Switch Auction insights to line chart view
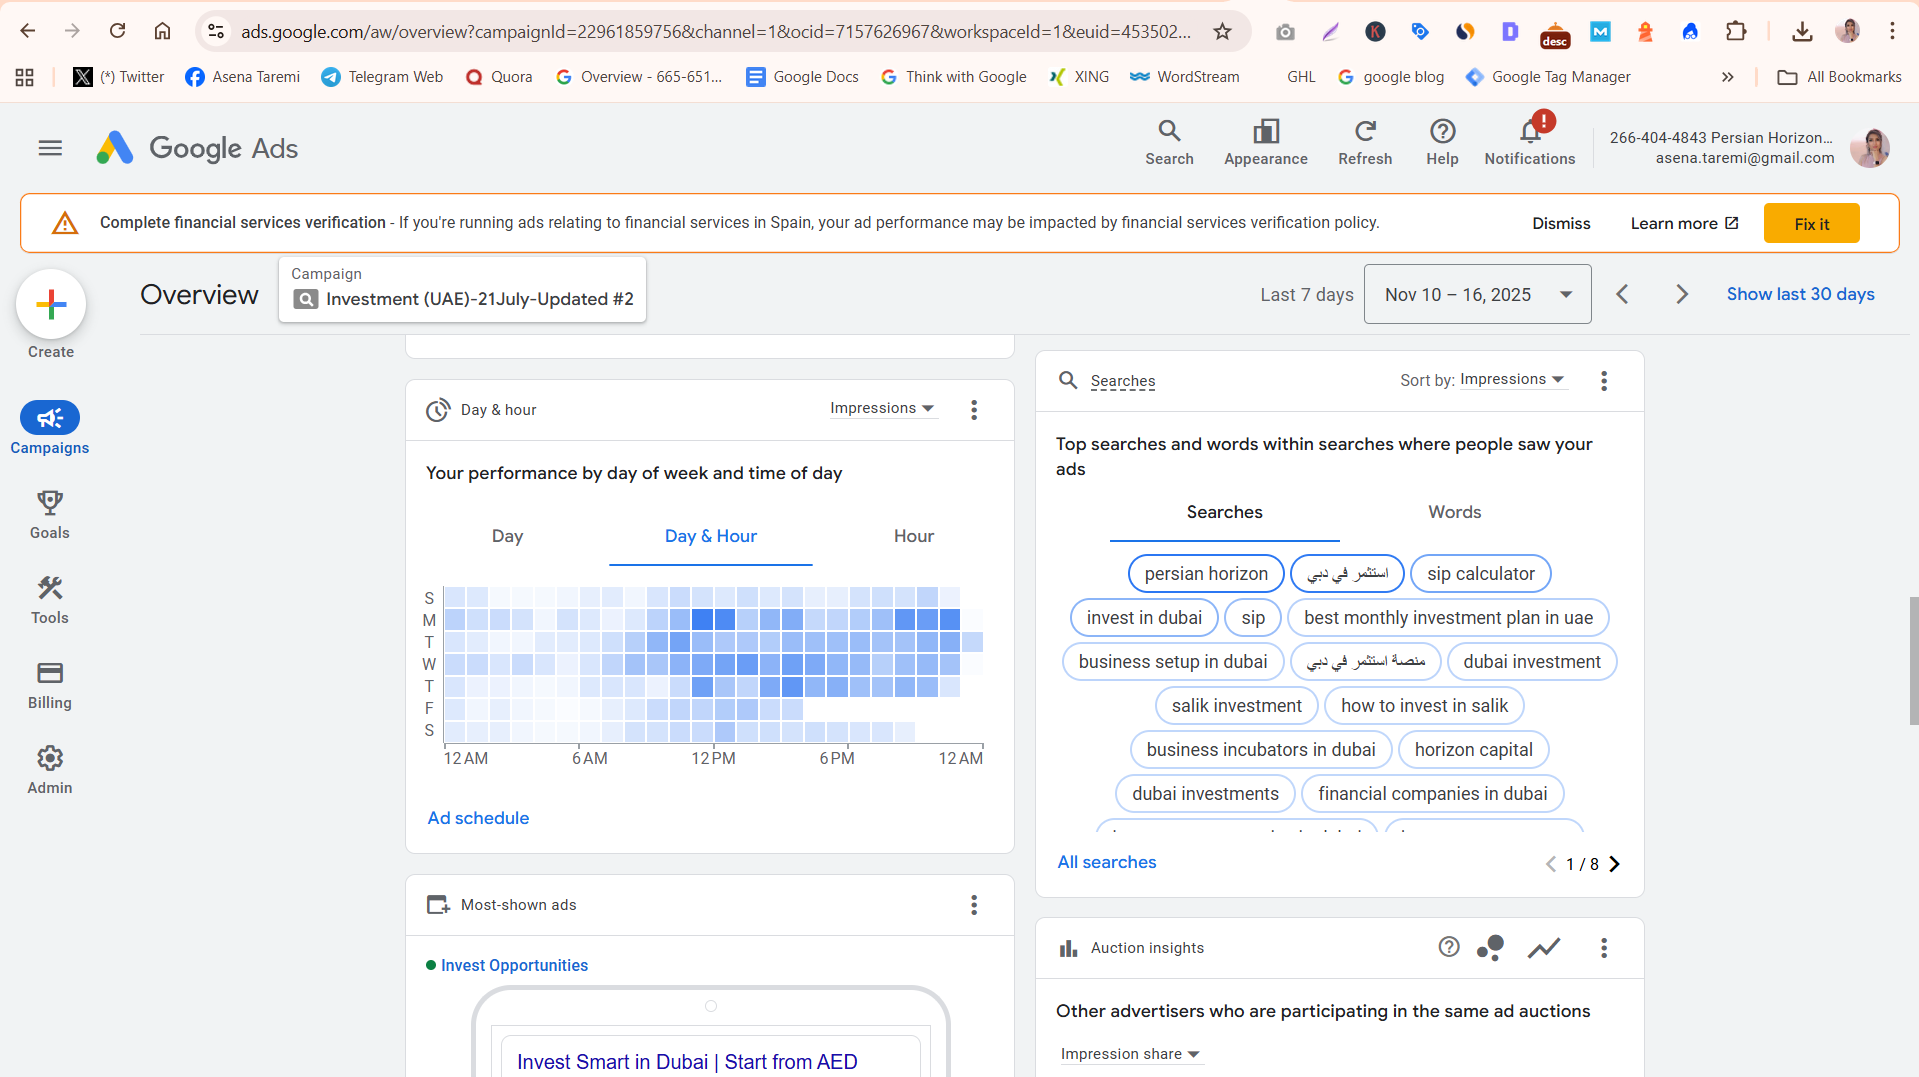Image resolution: width=1919 pixels, height=1077 pixels. (x=1544, y=947)
